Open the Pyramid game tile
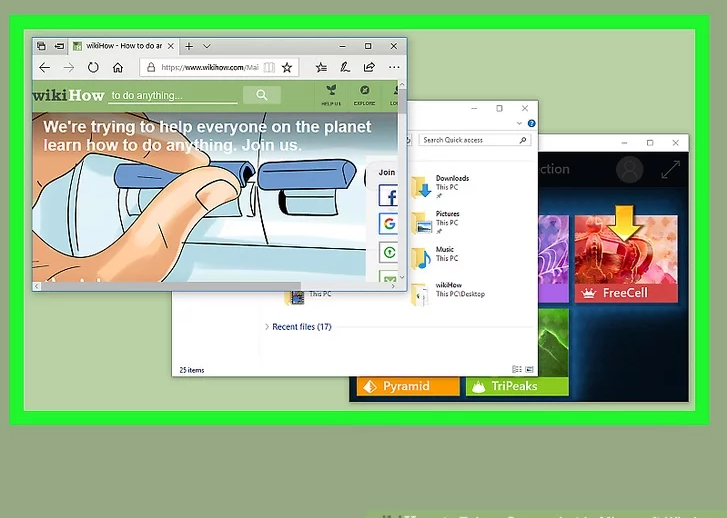Image resolution: width=727 pixels, height=518 pixels. coord(408,386)
